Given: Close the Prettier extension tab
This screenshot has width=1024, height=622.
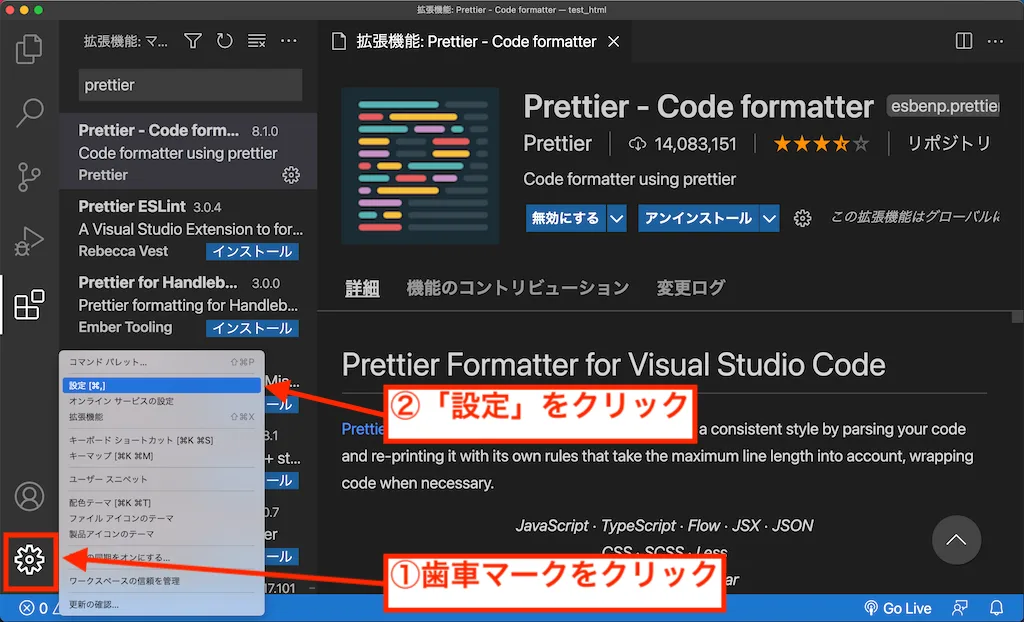Looking at the screenshot, I should coord(613,42).
